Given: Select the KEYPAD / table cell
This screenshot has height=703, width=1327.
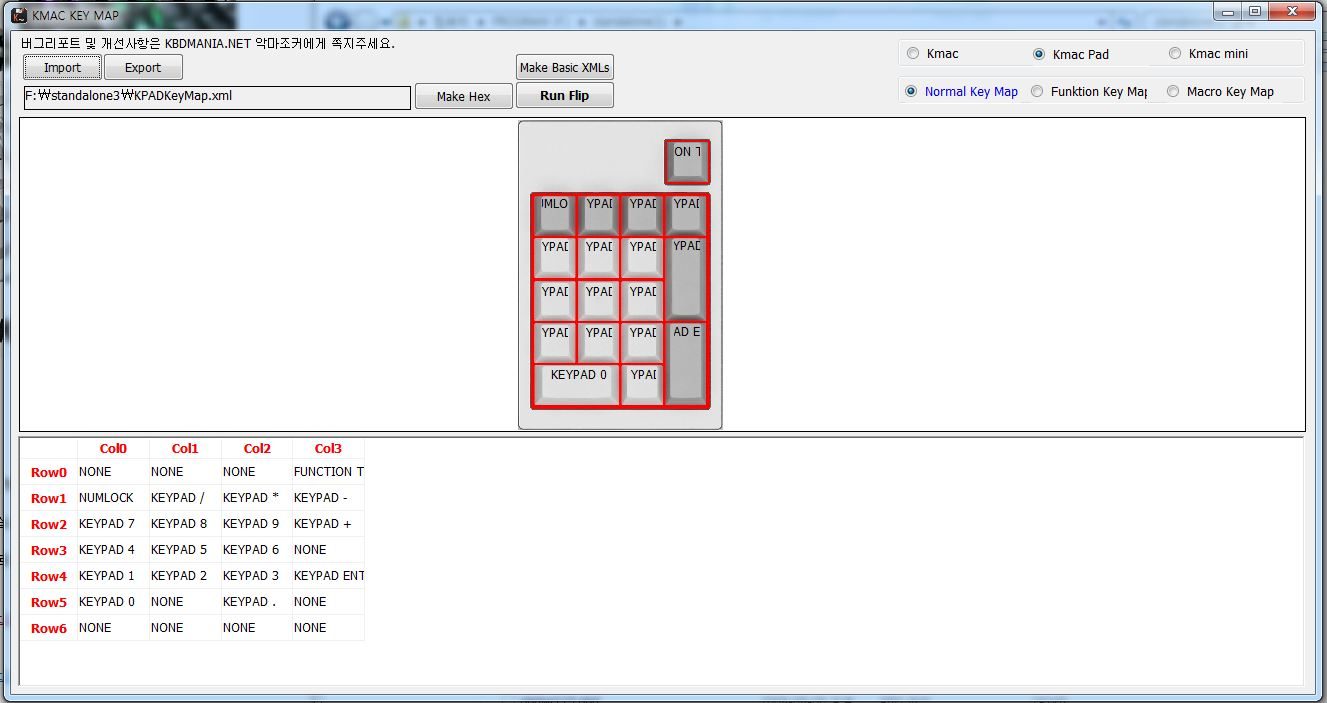Looking at the screenshot, I should click(185, 498).
